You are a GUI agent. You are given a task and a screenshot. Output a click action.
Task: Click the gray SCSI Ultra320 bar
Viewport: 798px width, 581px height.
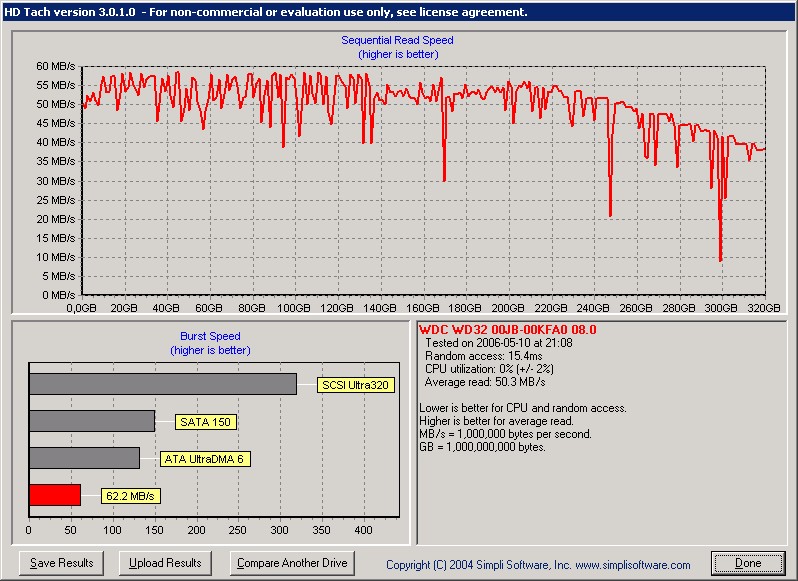pos(163,384)
